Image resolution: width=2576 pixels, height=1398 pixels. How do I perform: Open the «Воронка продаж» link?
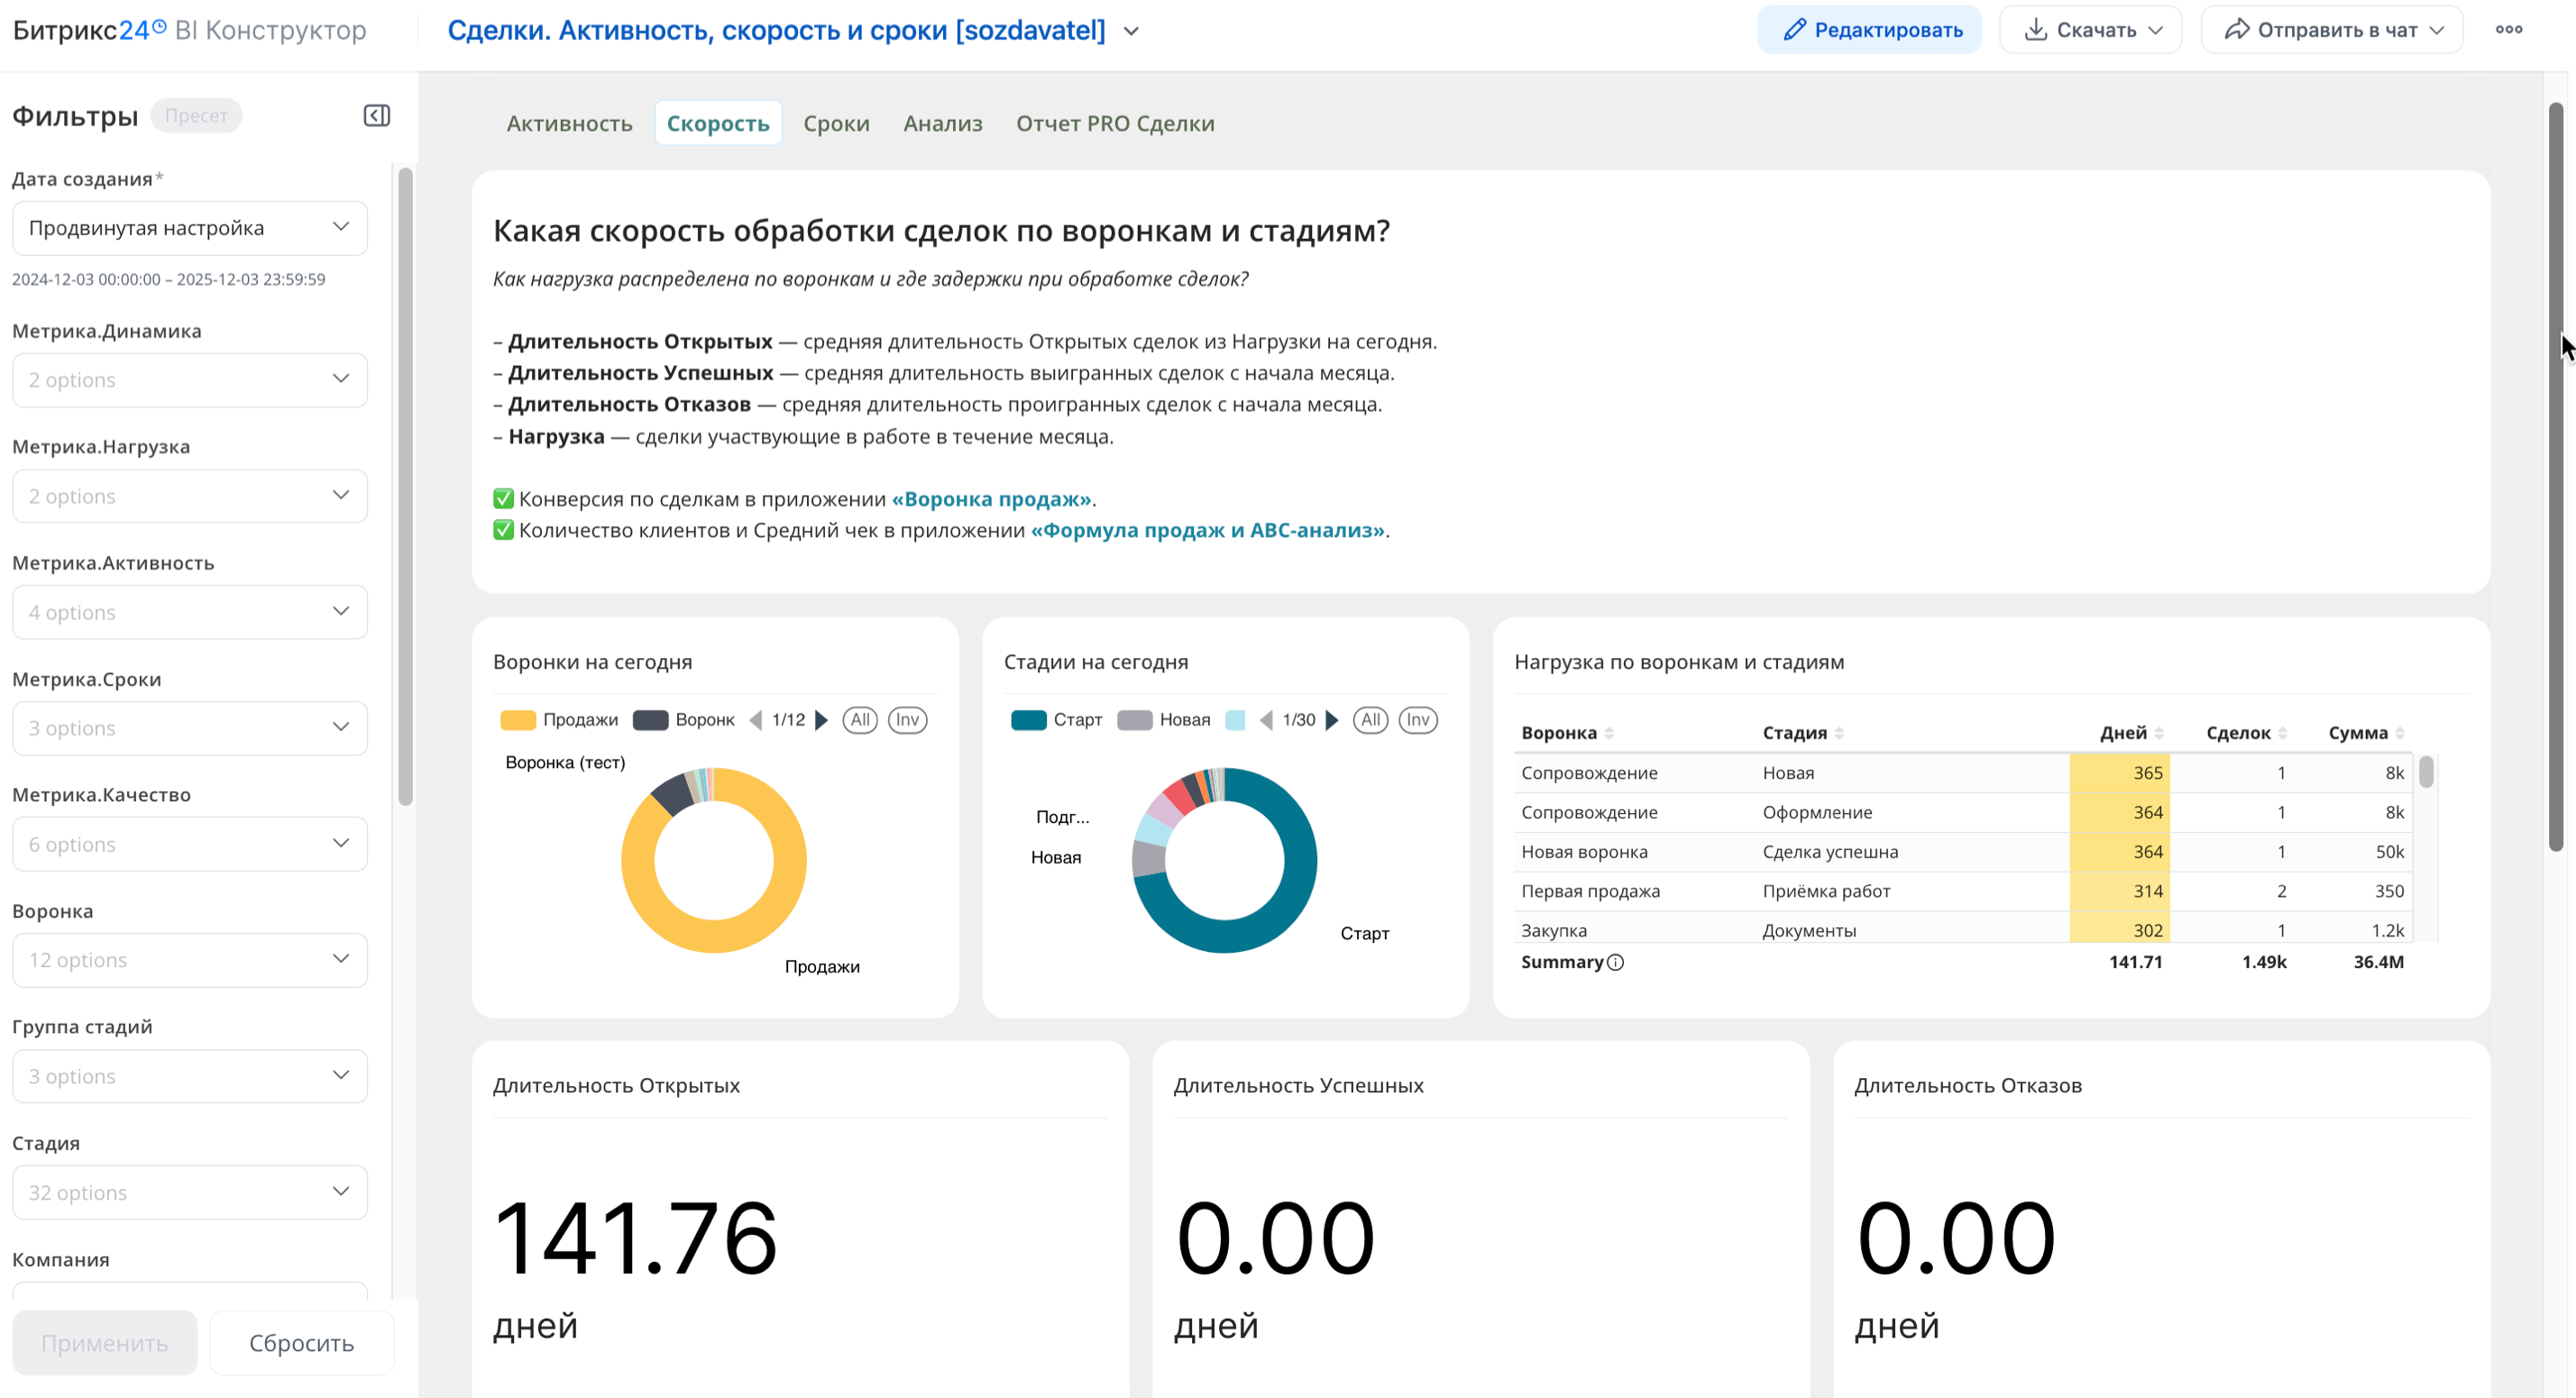point(991,499)
